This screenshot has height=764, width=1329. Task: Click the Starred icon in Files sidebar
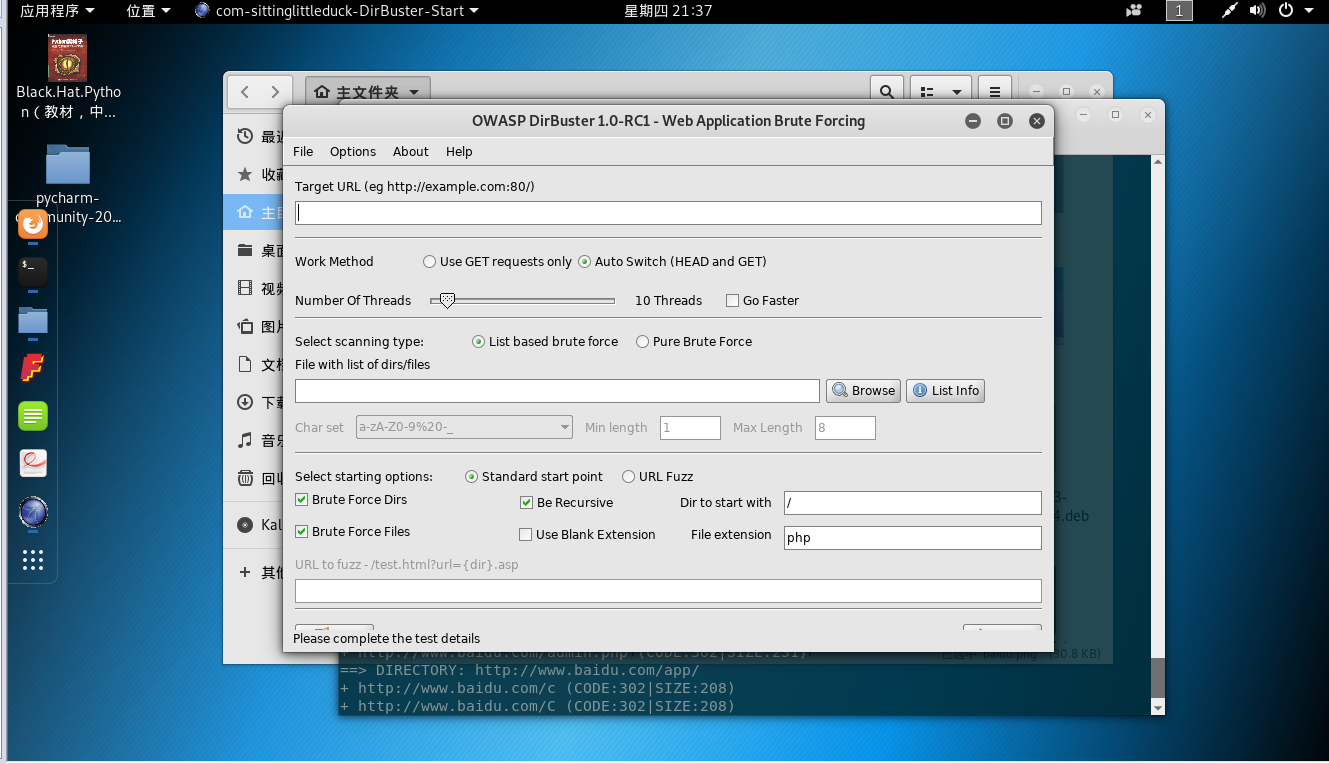(x=244, y=174)
